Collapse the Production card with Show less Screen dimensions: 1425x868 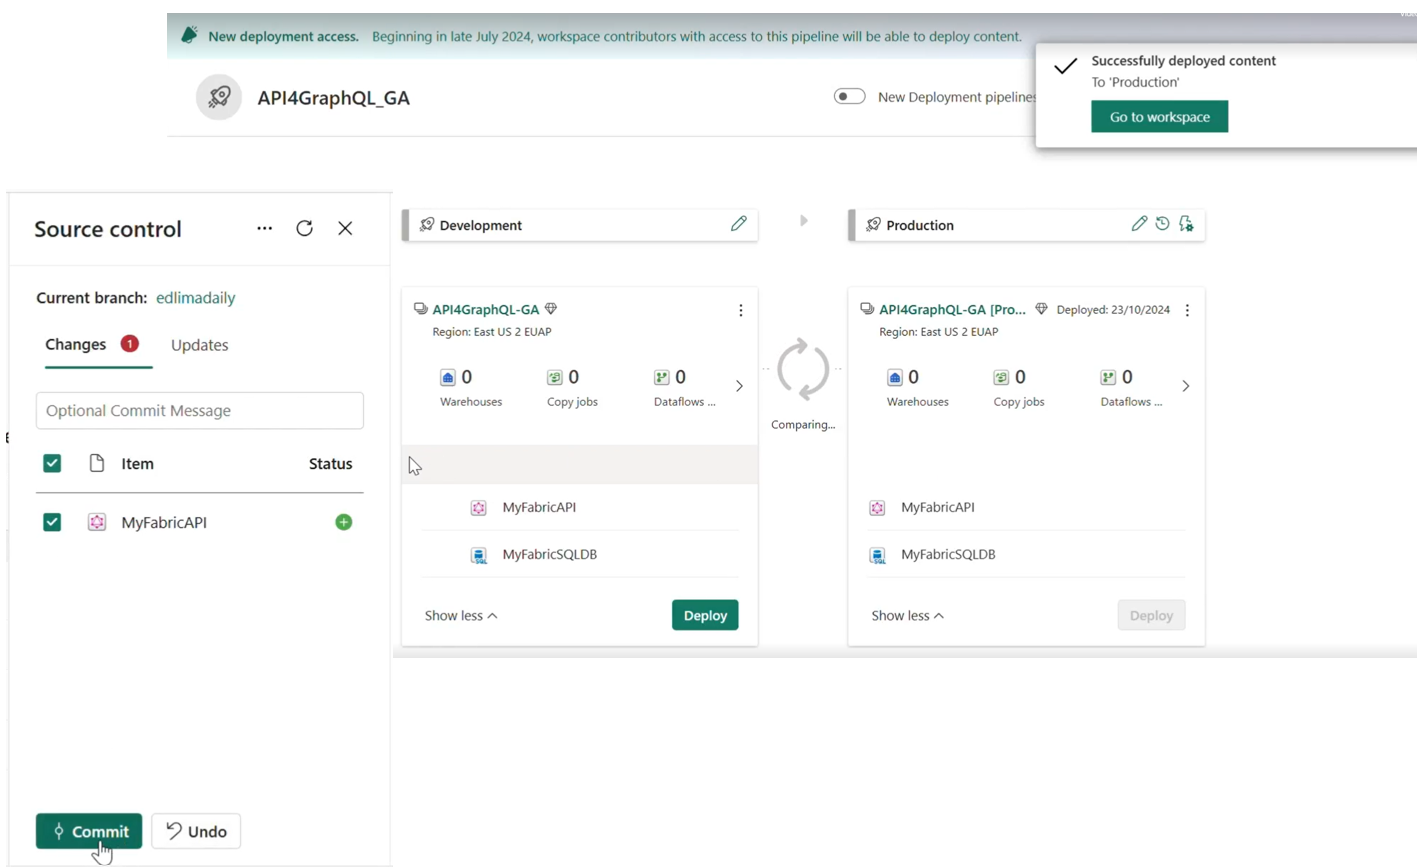point(906,615)
